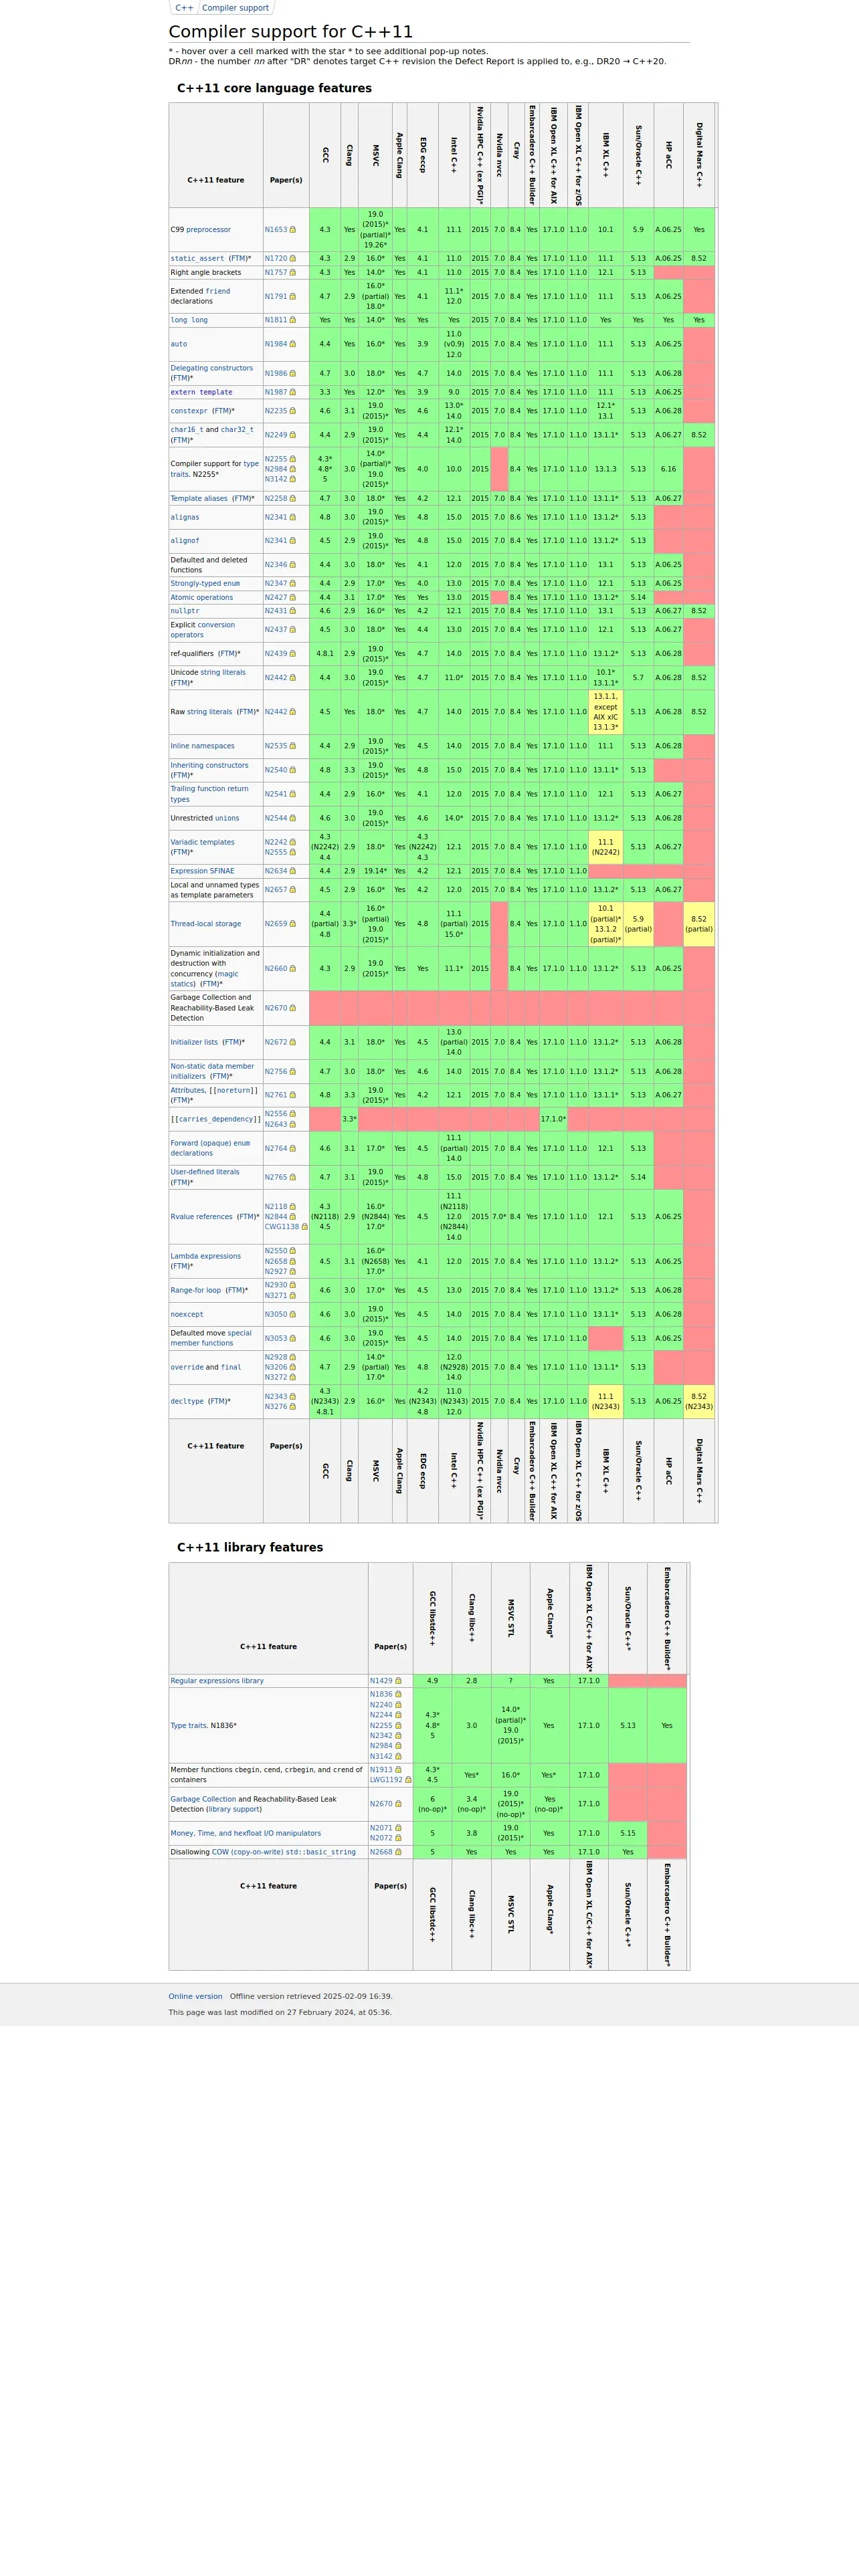Open the Lambda expressions link
Viewport: 859px width, 2576px height.
tap(205, 1256)
